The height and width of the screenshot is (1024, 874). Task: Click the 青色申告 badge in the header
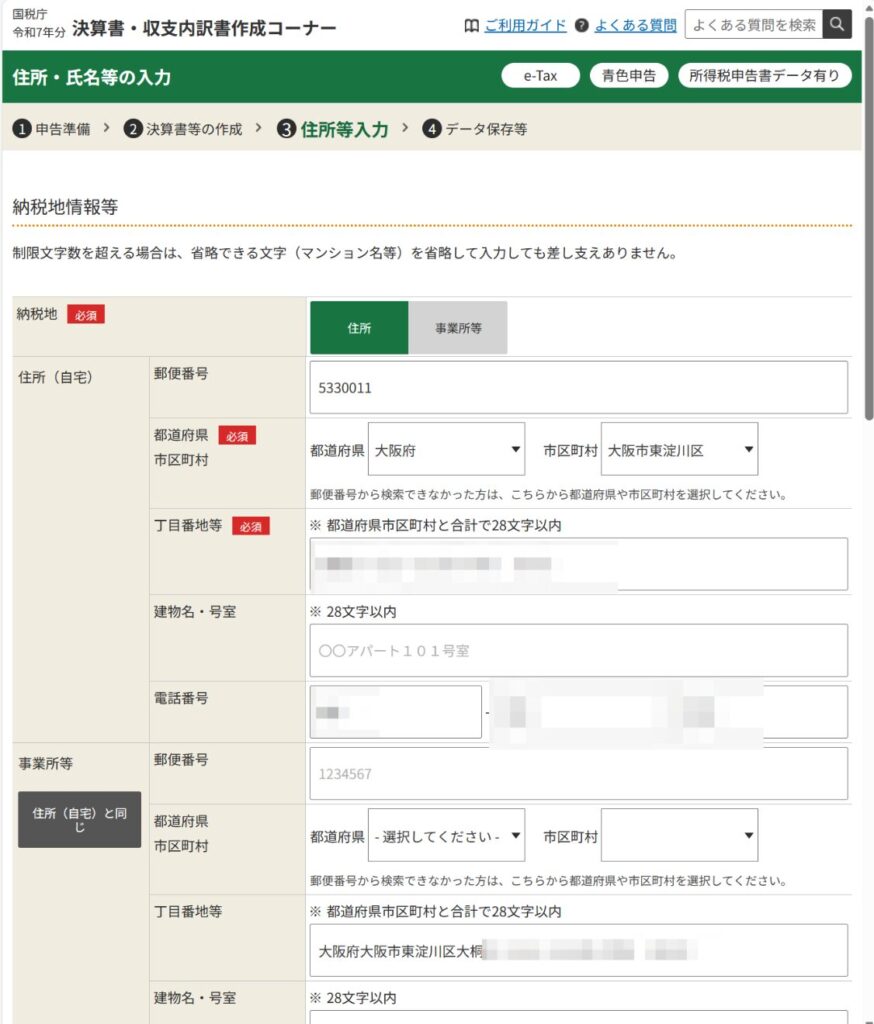tap(629, 76)
